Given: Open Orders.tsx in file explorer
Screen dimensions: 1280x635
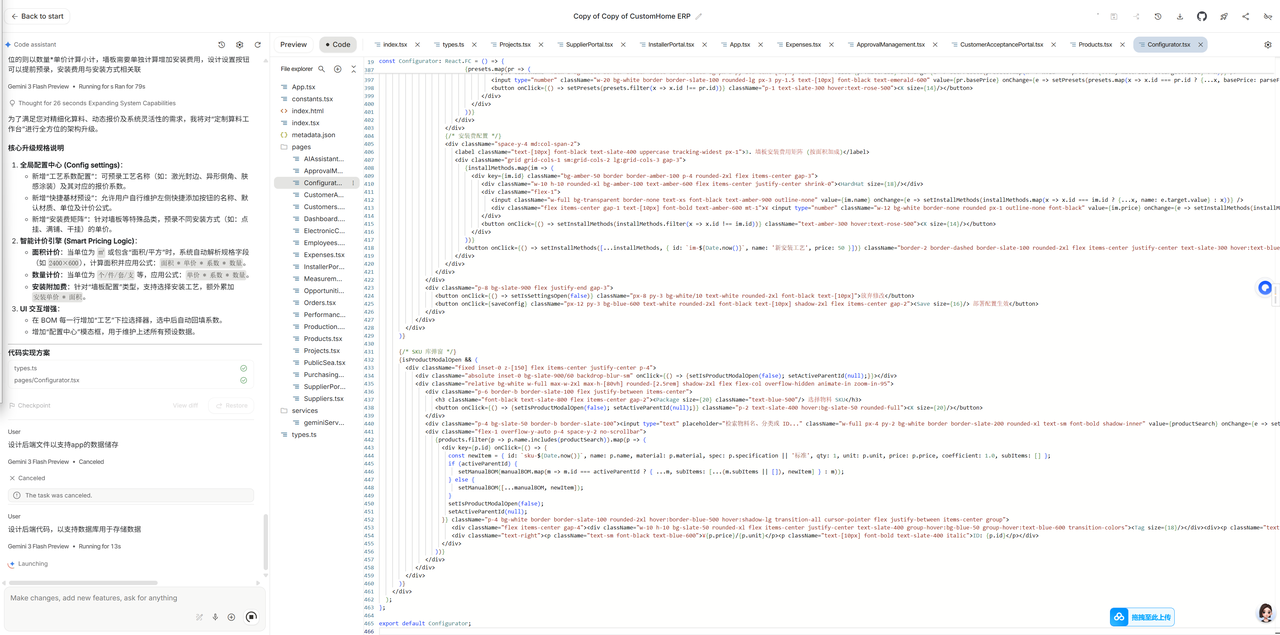Looking at the screenshot, I should (x=320, y=303).
